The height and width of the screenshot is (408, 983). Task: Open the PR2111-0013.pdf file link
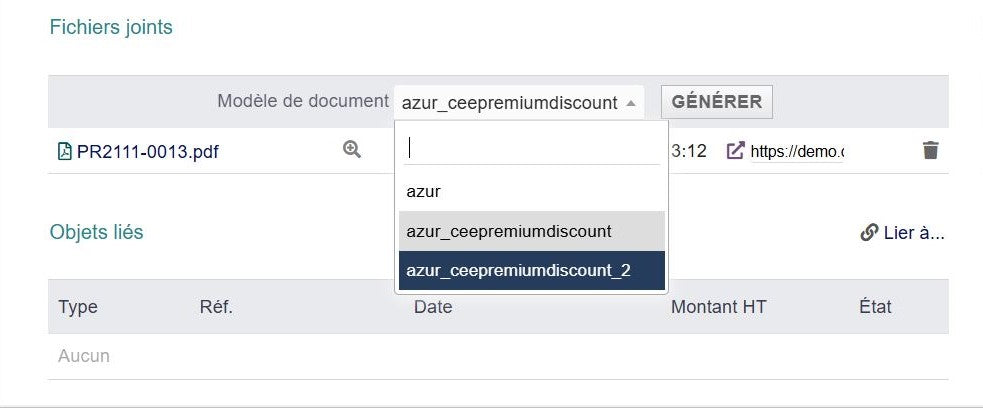pos(147,152)
